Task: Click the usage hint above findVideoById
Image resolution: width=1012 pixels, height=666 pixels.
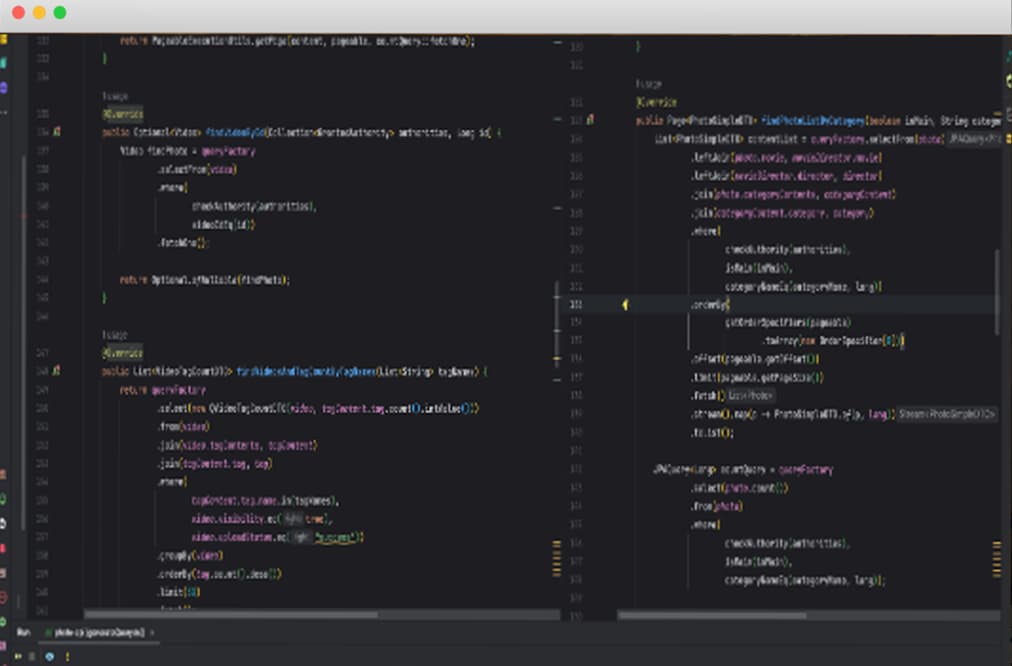Action: (x=116, y=96)
